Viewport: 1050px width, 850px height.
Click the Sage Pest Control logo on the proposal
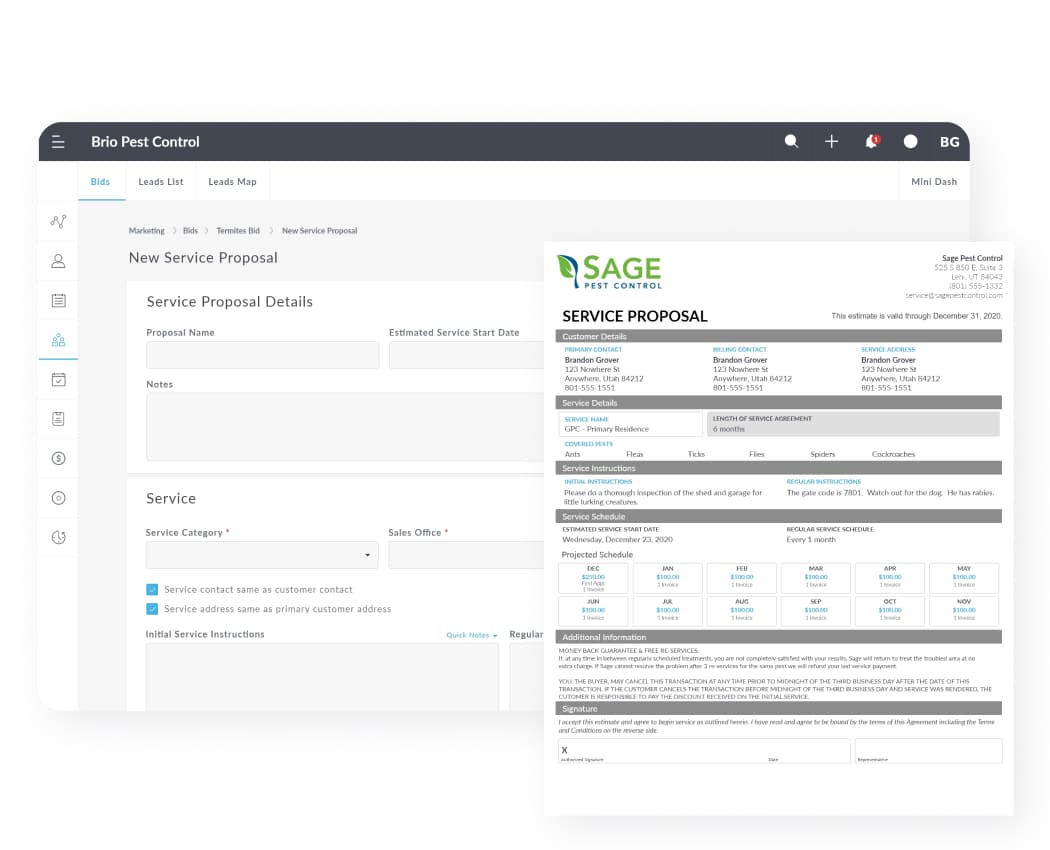pos(609,271)
